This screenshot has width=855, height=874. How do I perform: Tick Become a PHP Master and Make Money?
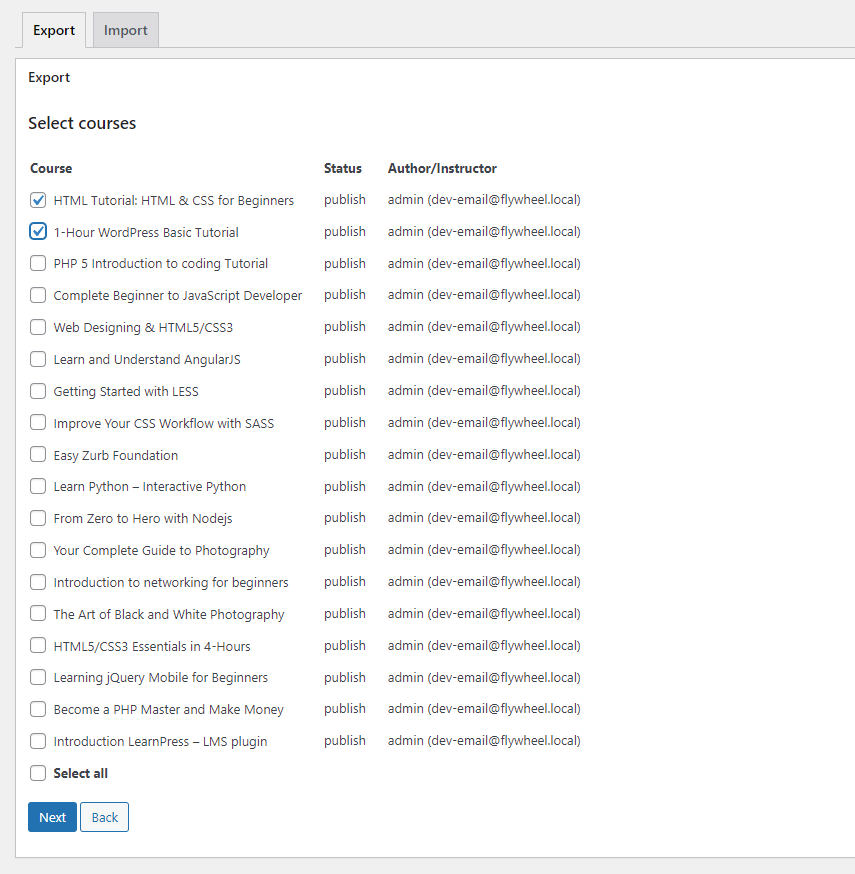tap(38, 709)
